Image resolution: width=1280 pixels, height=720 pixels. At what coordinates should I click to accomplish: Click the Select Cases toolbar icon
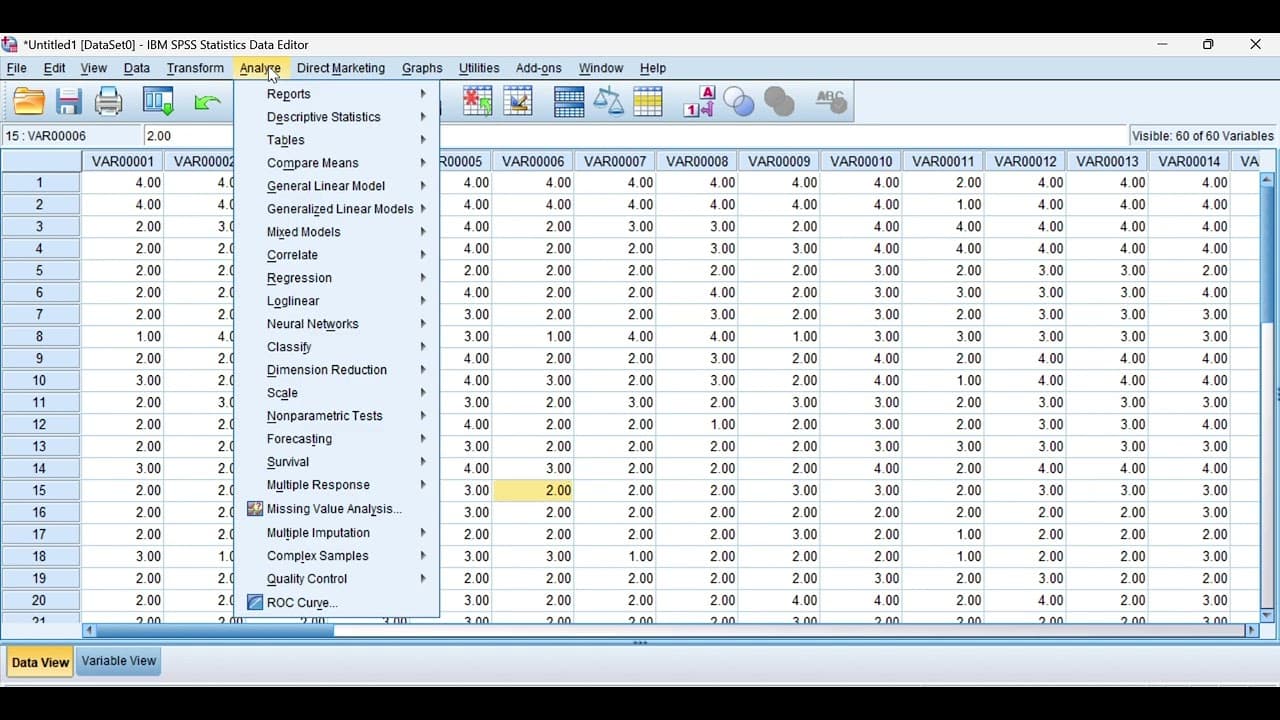[x=648, y=101]
